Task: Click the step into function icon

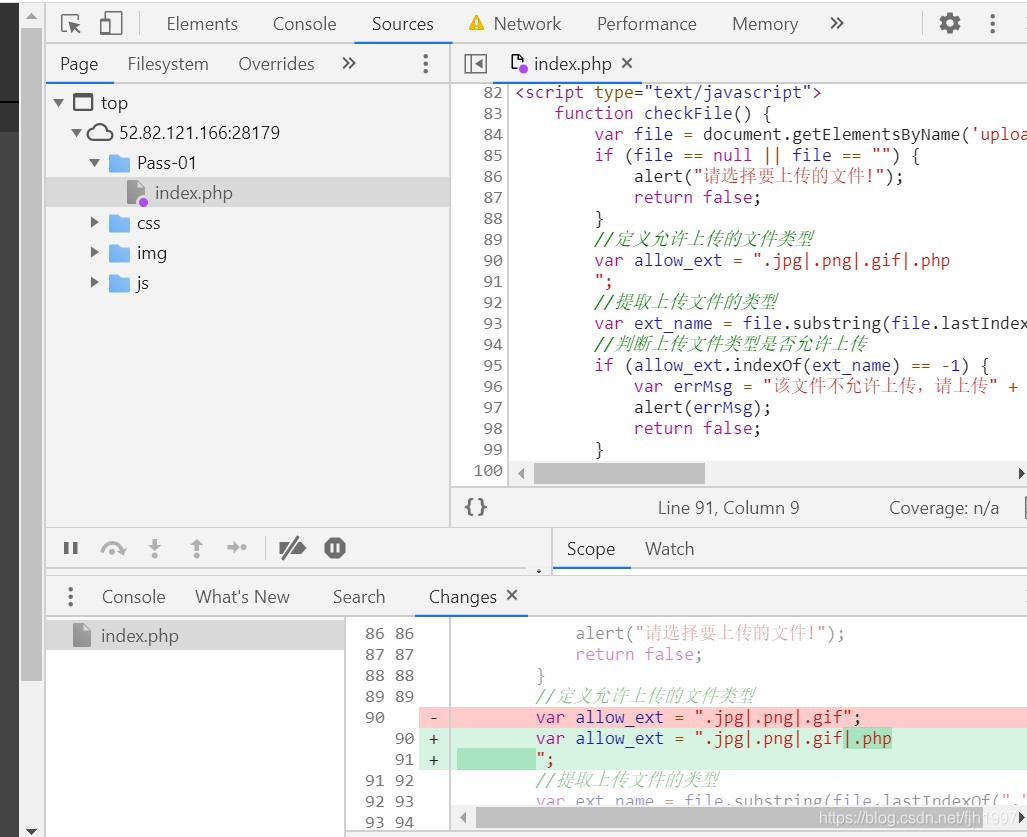Action: pyautogui.click(x=155, y=548)
